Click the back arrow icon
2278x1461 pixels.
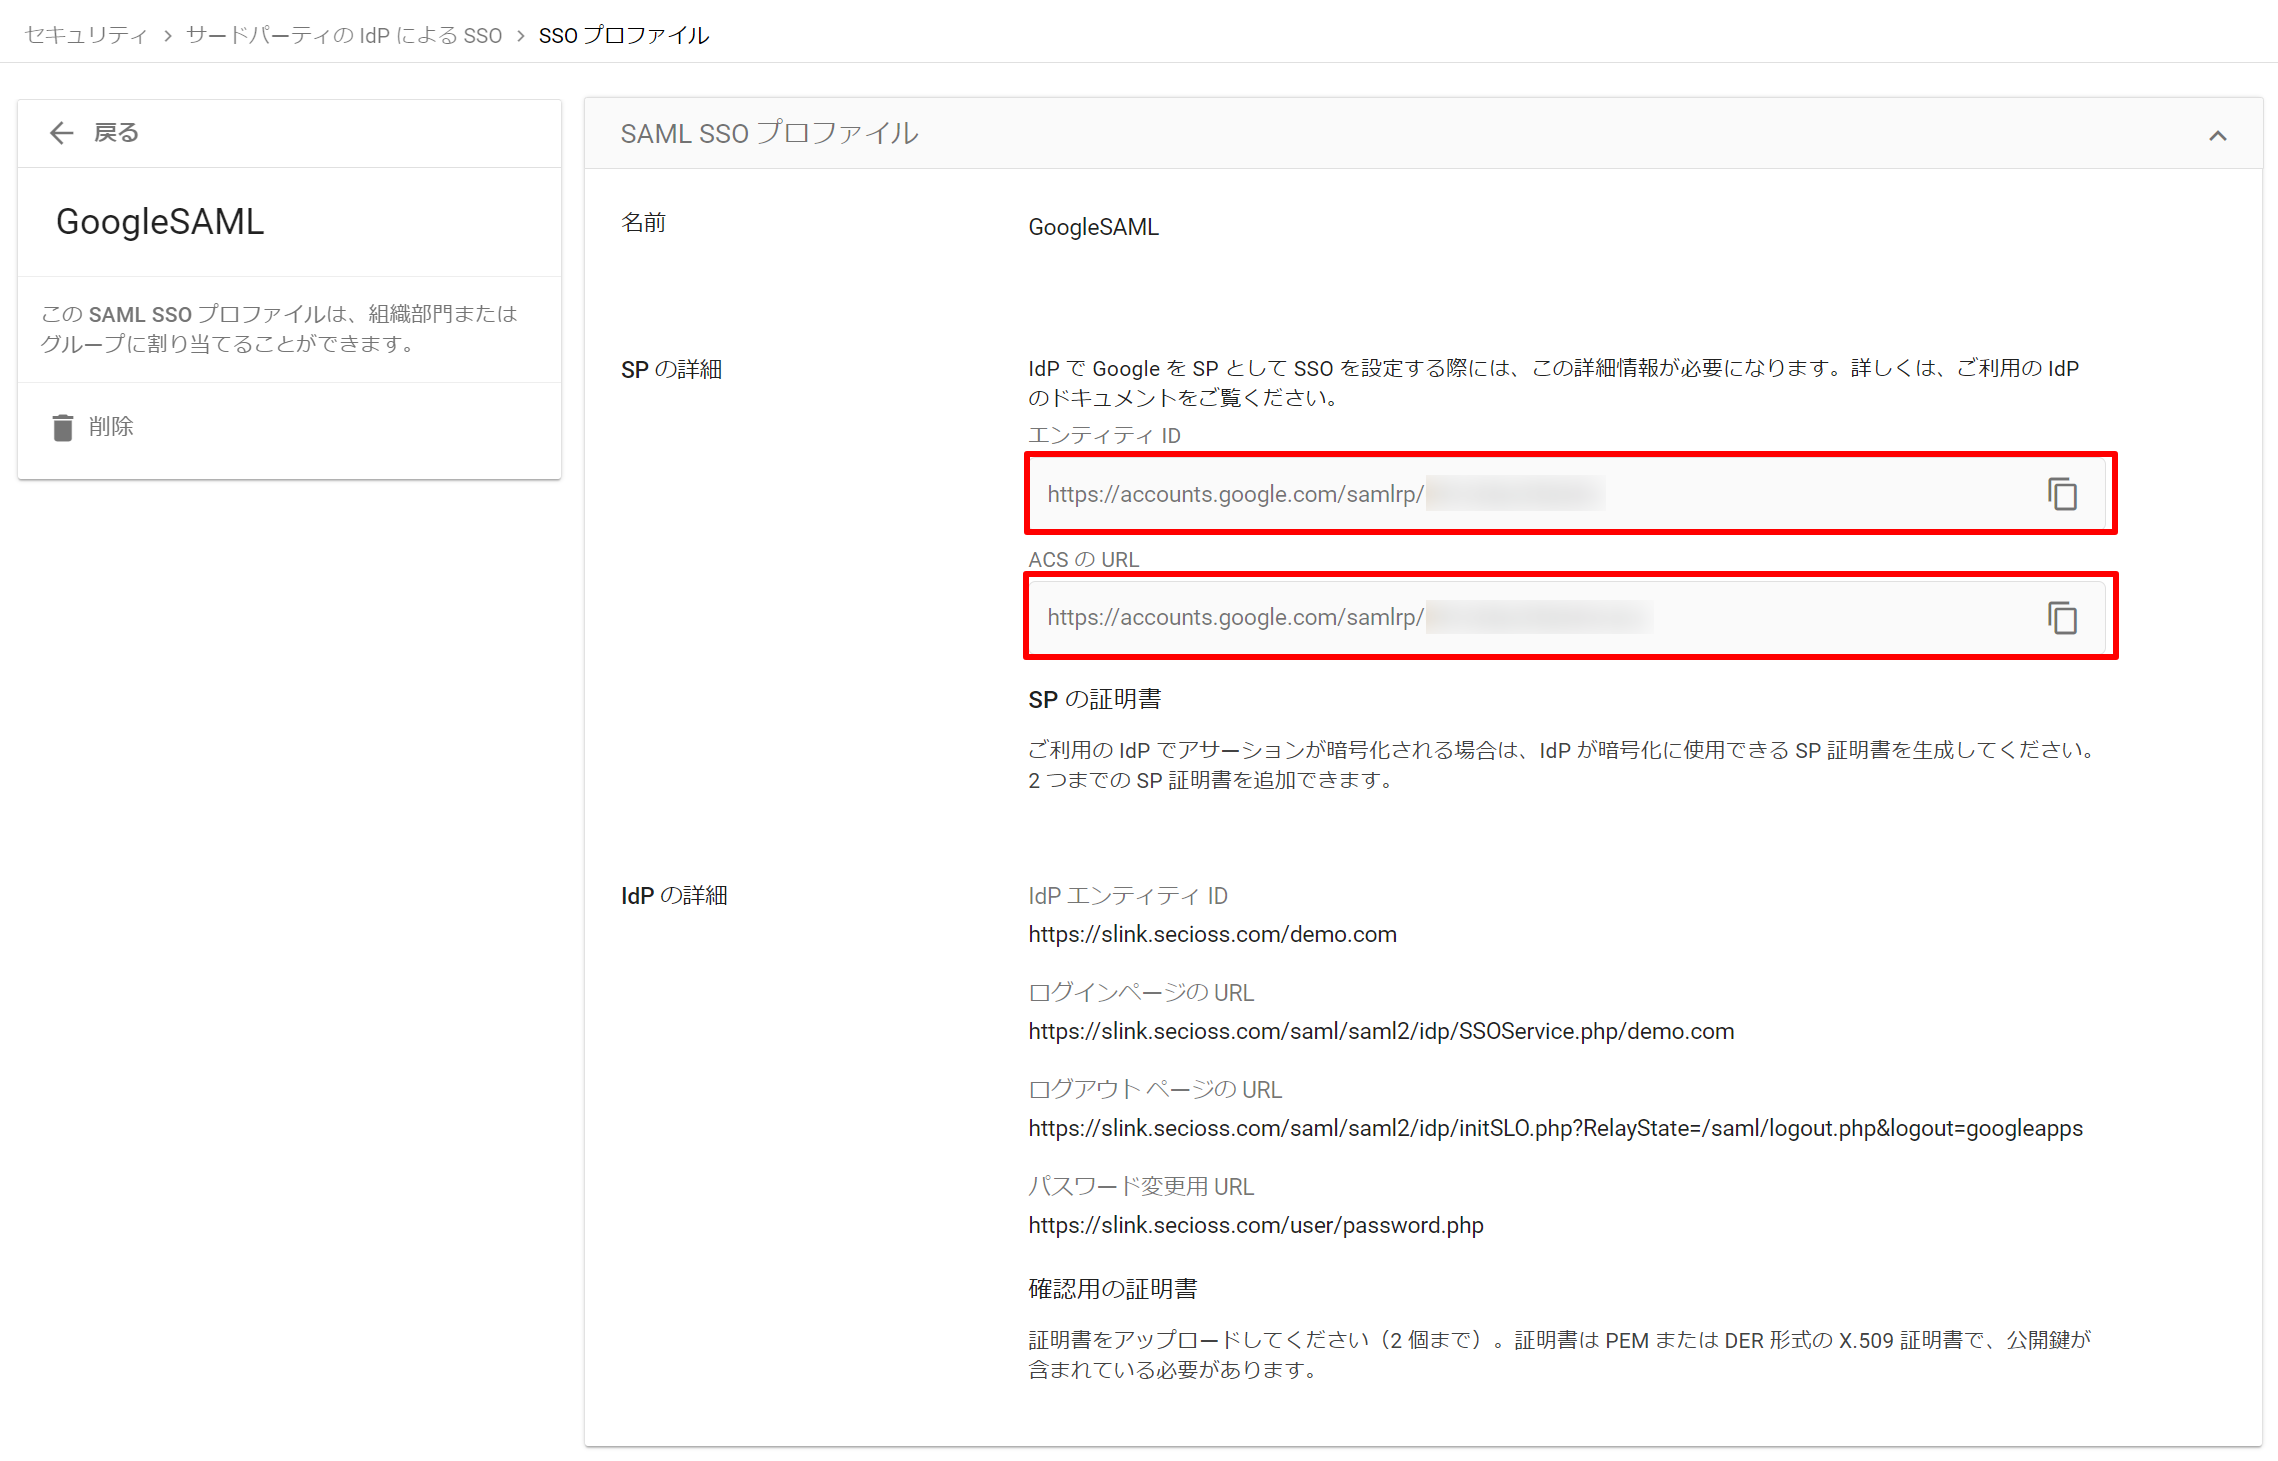point(62,133)
